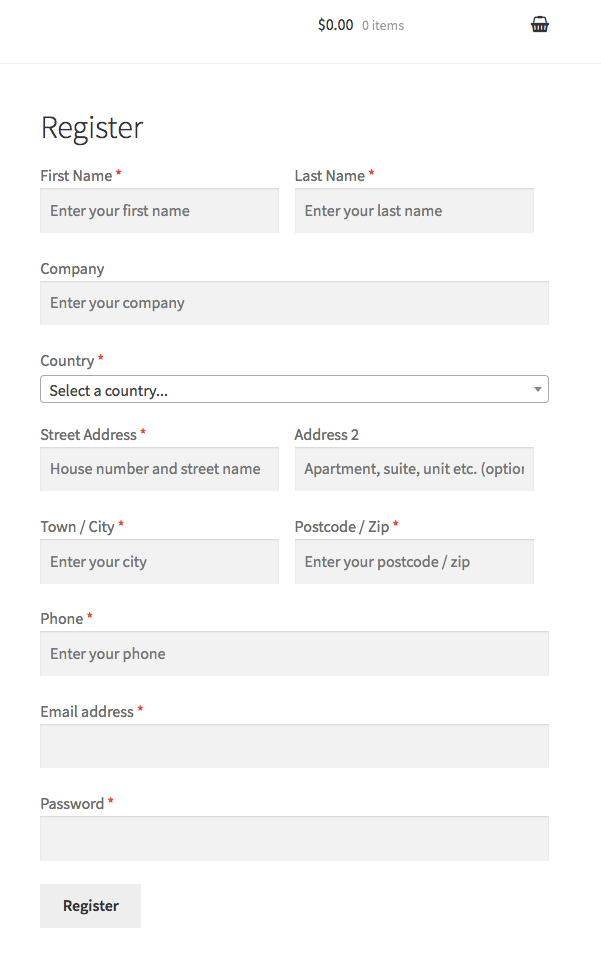
Task: Click the Password input field
Action: click(294, 838)
